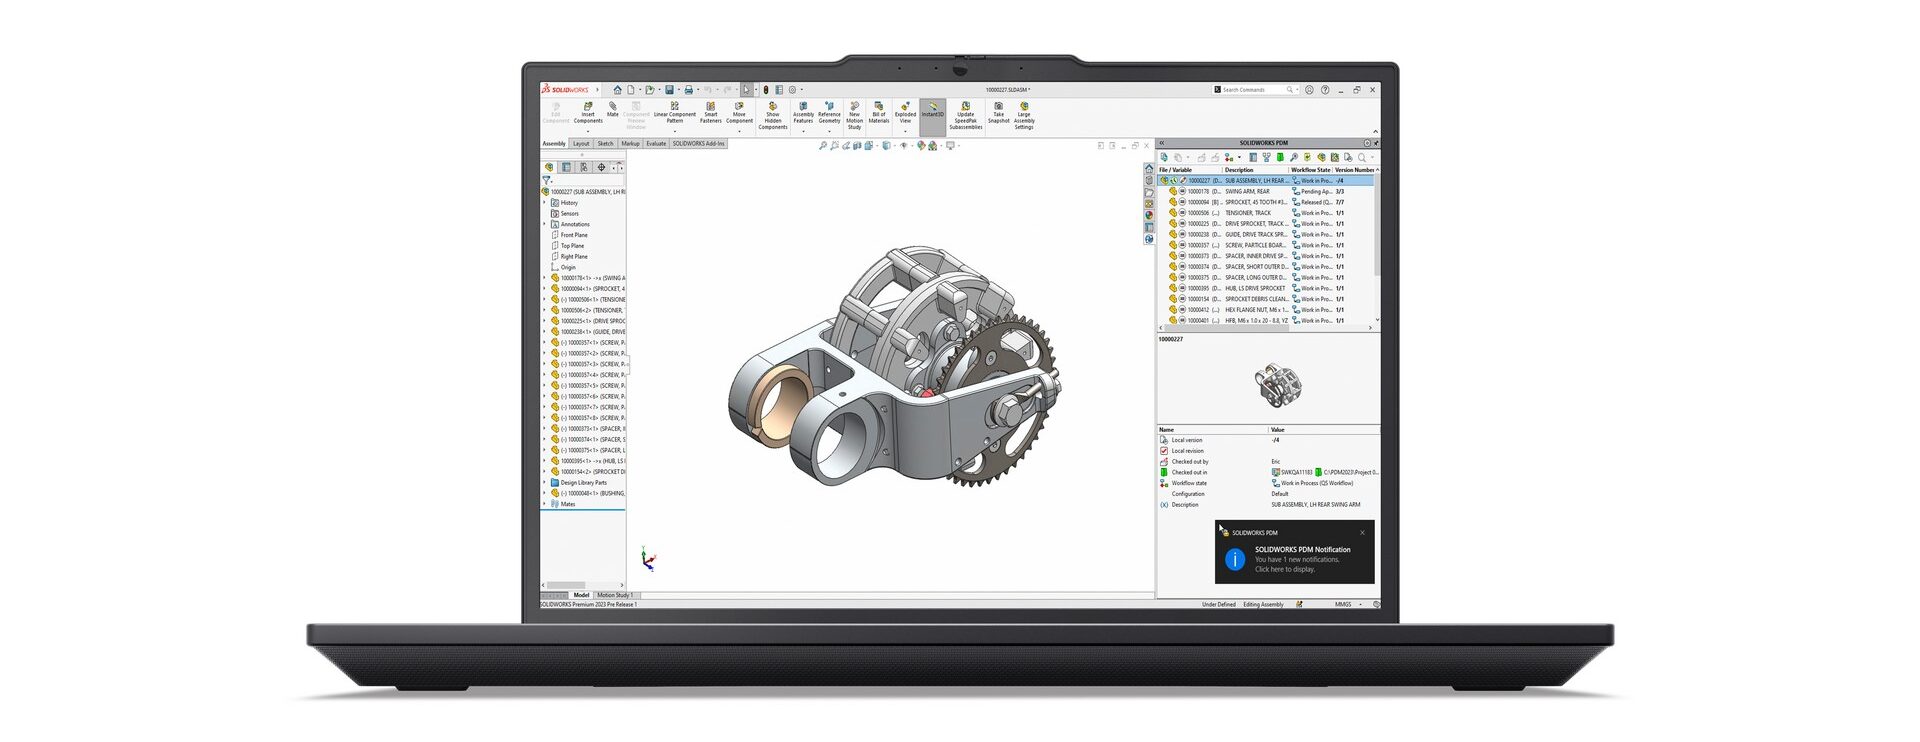Toggle the Rebuild traffic light icon

766,90
